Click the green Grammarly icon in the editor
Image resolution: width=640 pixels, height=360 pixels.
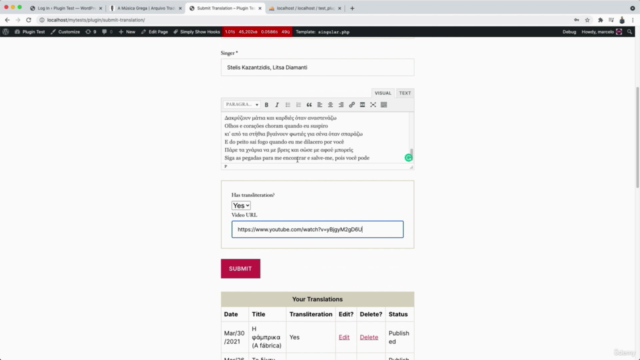(x=408, y=158)
